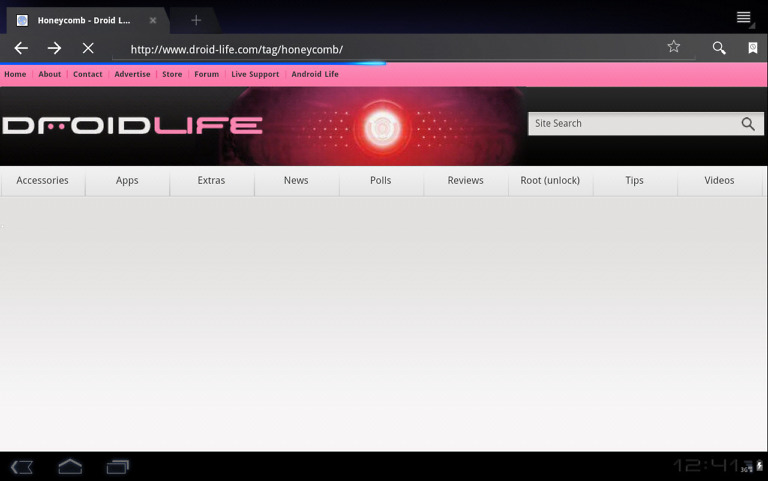Click the Droid Life logo
The height and width of the screenshot is (481, 768).
(132, 126)
